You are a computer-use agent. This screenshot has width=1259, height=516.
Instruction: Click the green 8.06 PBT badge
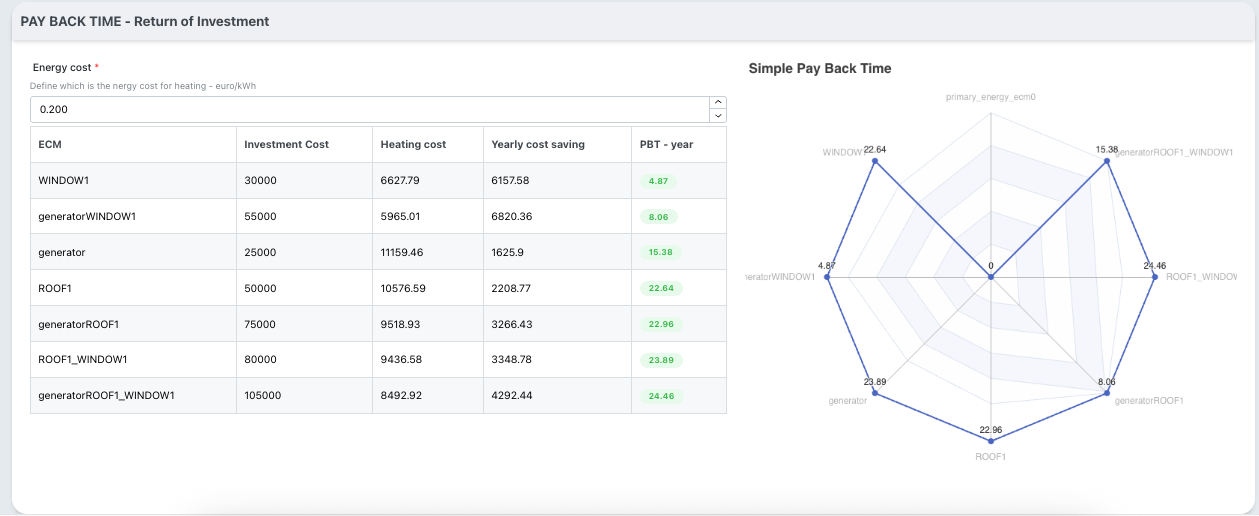tap(659, 217)
